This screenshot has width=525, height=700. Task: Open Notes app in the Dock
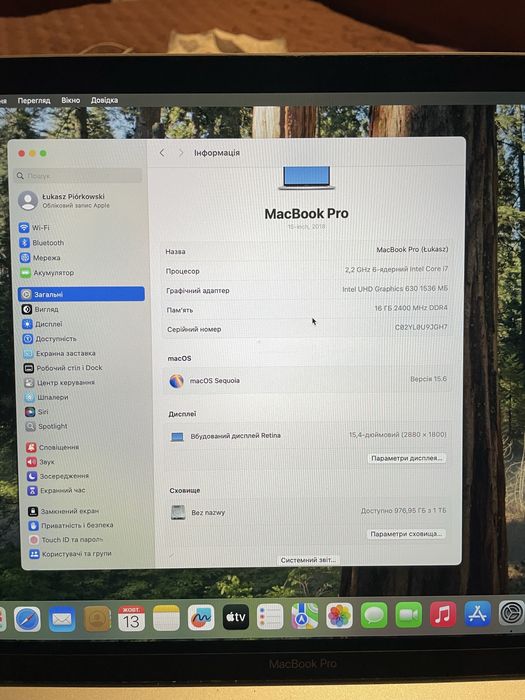tap(166, 617)
